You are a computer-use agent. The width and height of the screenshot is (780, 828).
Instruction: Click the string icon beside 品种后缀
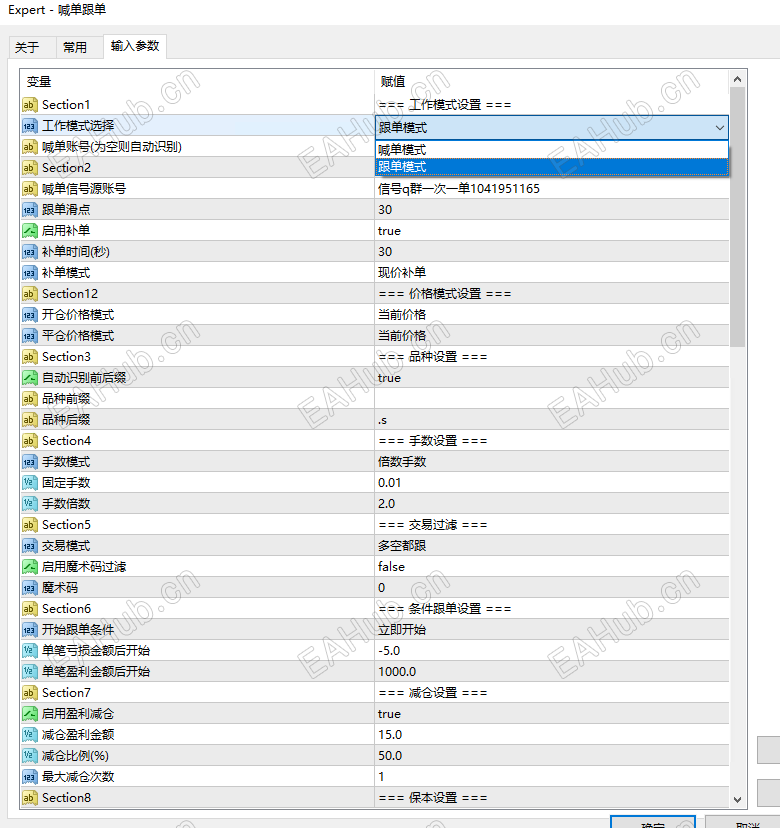point(30,420)
